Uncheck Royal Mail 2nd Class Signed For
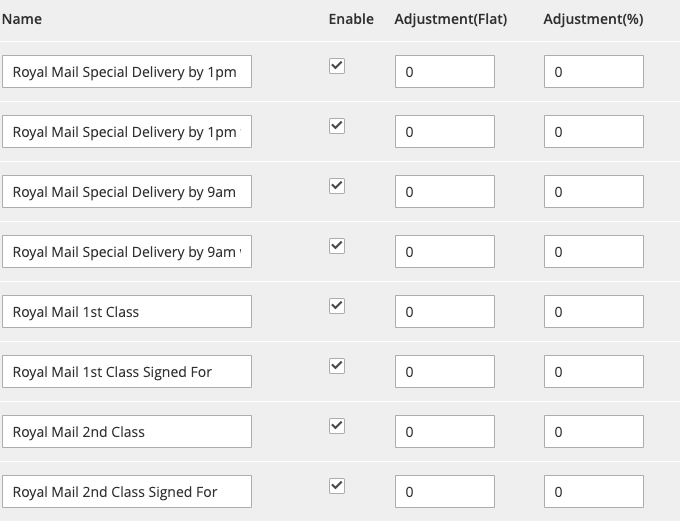This screenshot has width=680, height=522. click(337, 486)
